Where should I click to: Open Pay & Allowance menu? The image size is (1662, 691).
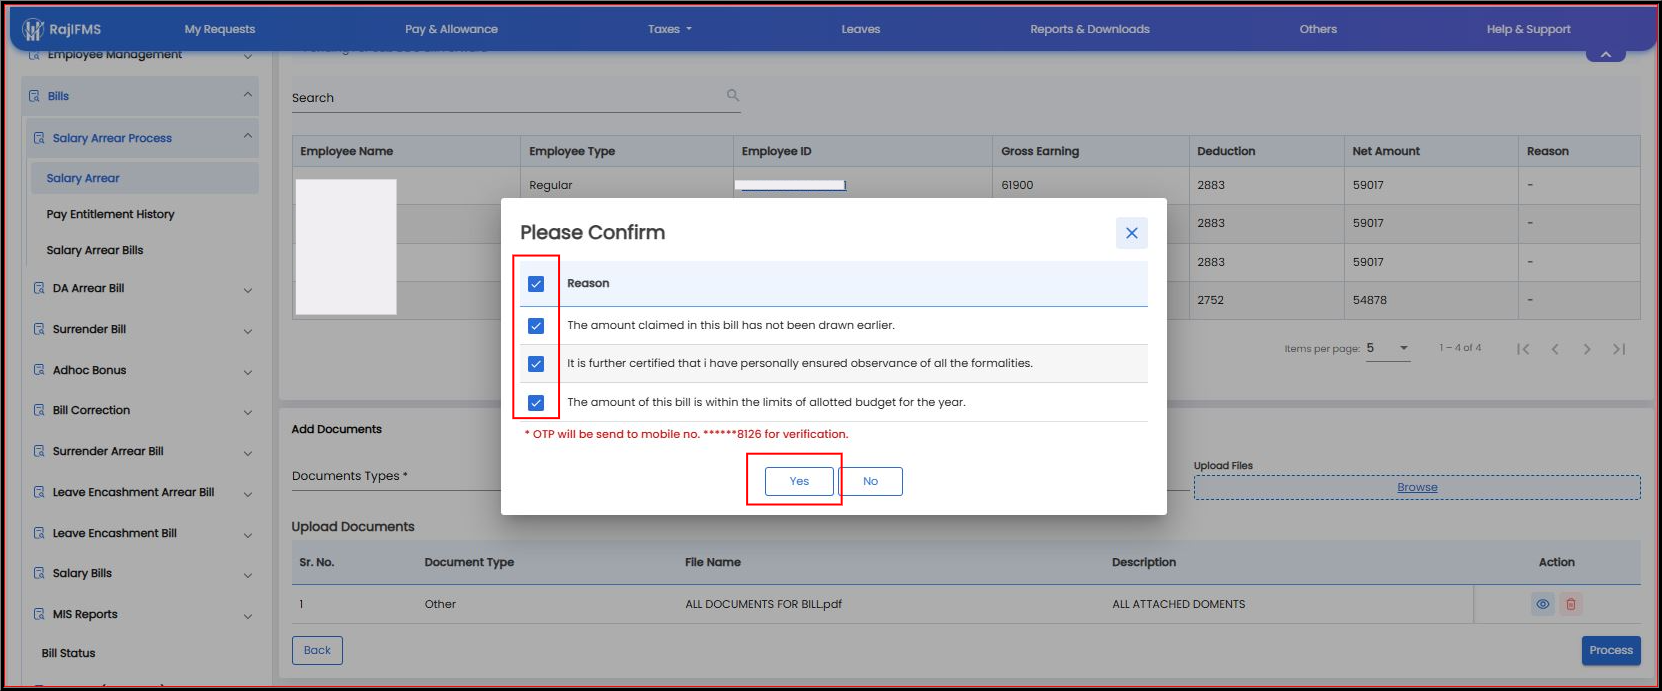point(451,29)
